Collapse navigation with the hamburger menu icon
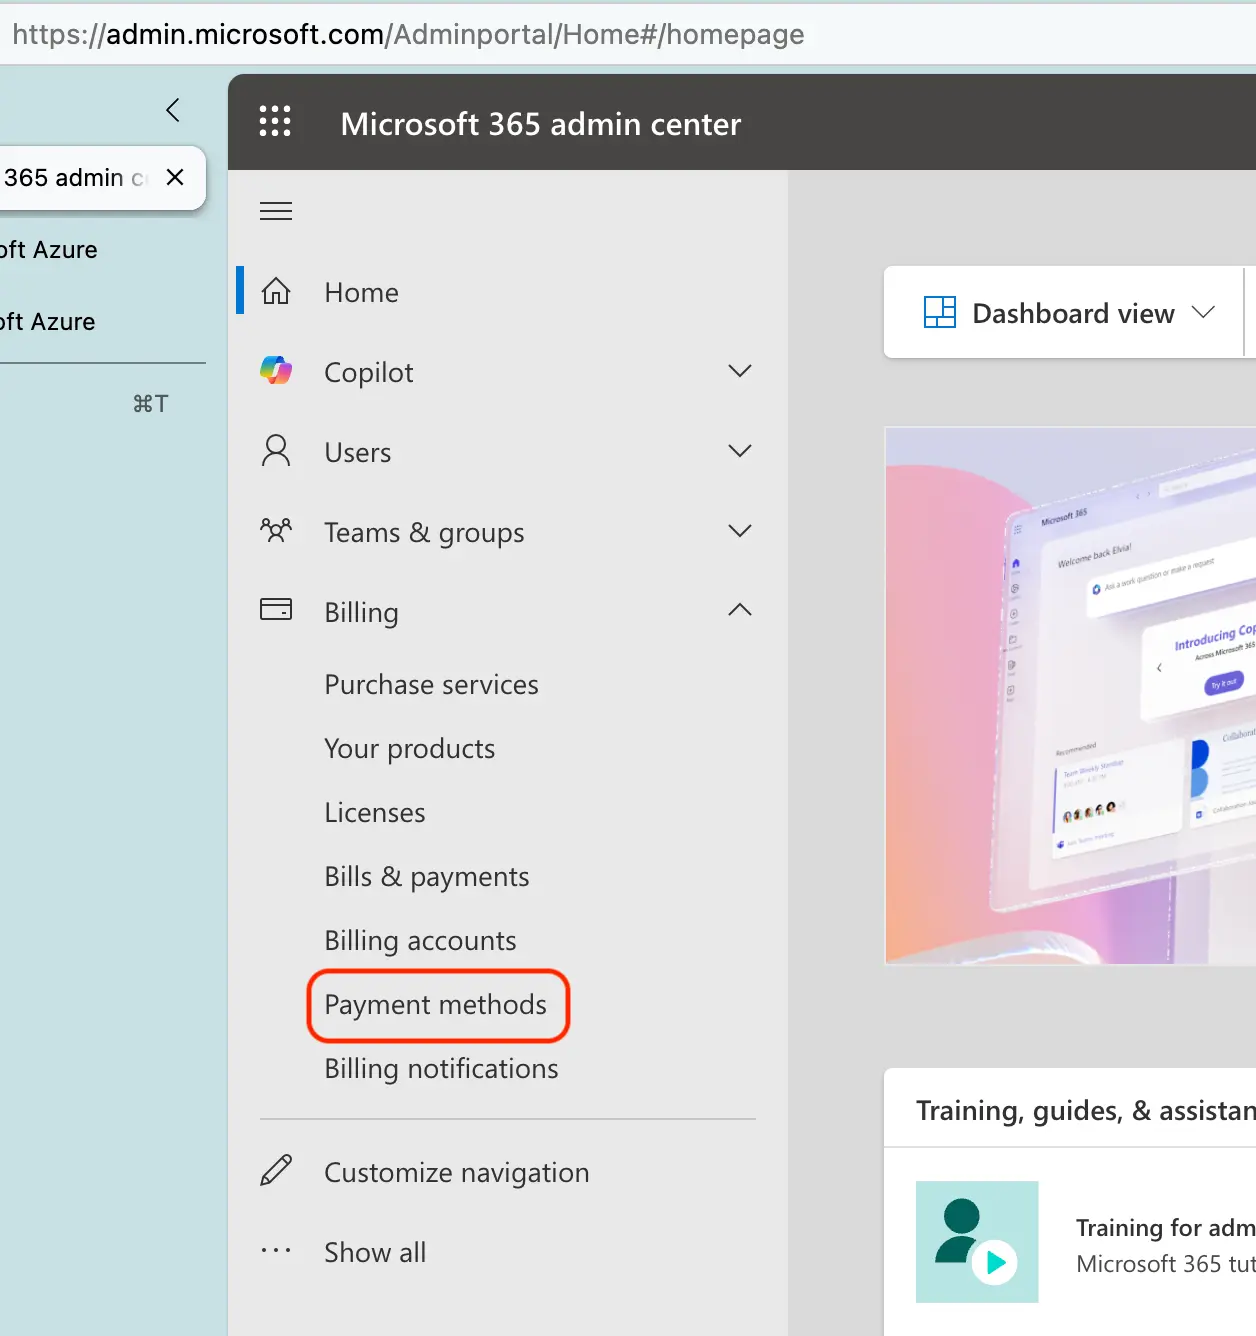Viewport: 1256px width, 1336px height. pos(276,211)
